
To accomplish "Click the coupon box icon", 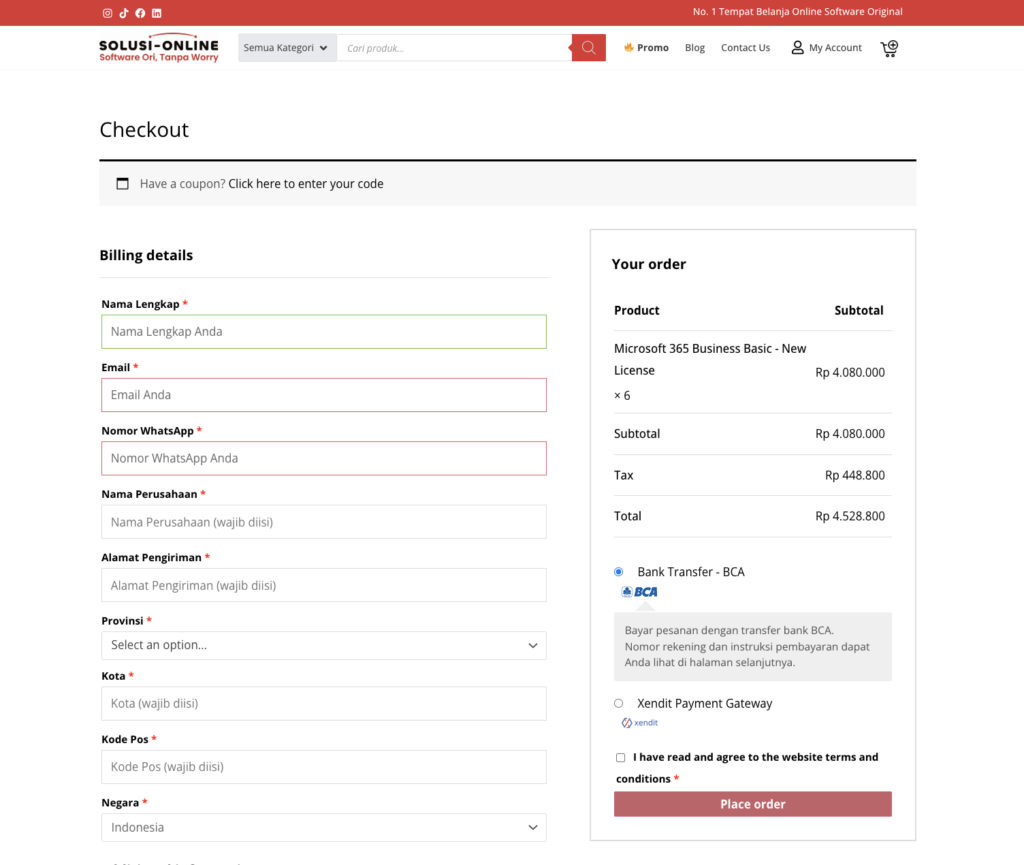I will click(x=122, y=183).
